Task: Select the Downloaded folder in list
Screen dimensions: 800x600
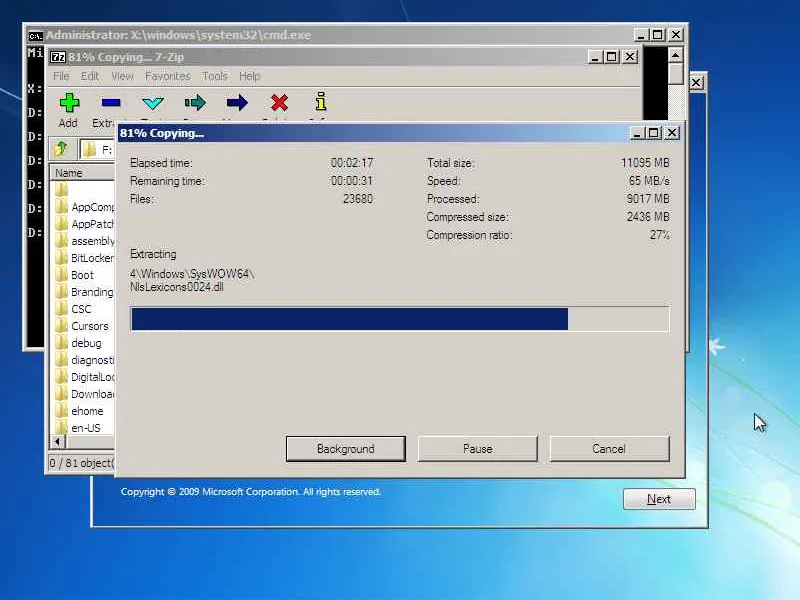Action: click(85, 394)
